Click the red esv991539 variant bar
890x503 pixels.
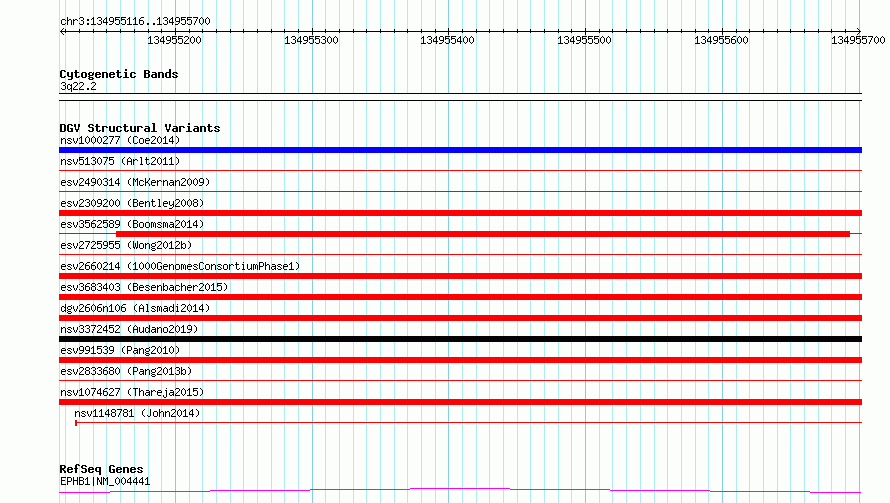click(x=460, y=360)
